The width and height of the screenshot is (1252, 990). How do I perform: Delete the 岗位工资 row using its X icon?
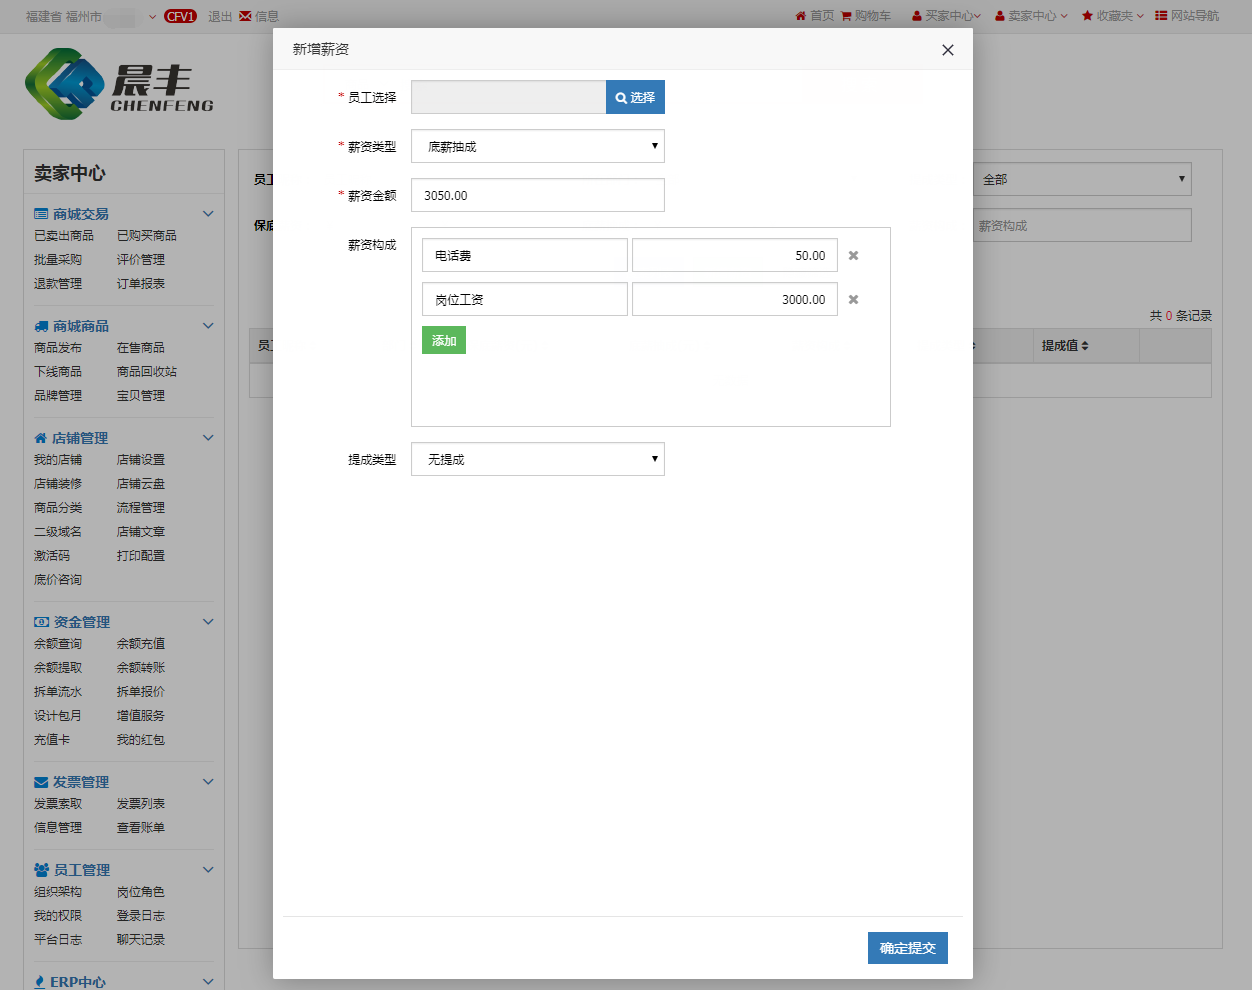click(853, 300)
